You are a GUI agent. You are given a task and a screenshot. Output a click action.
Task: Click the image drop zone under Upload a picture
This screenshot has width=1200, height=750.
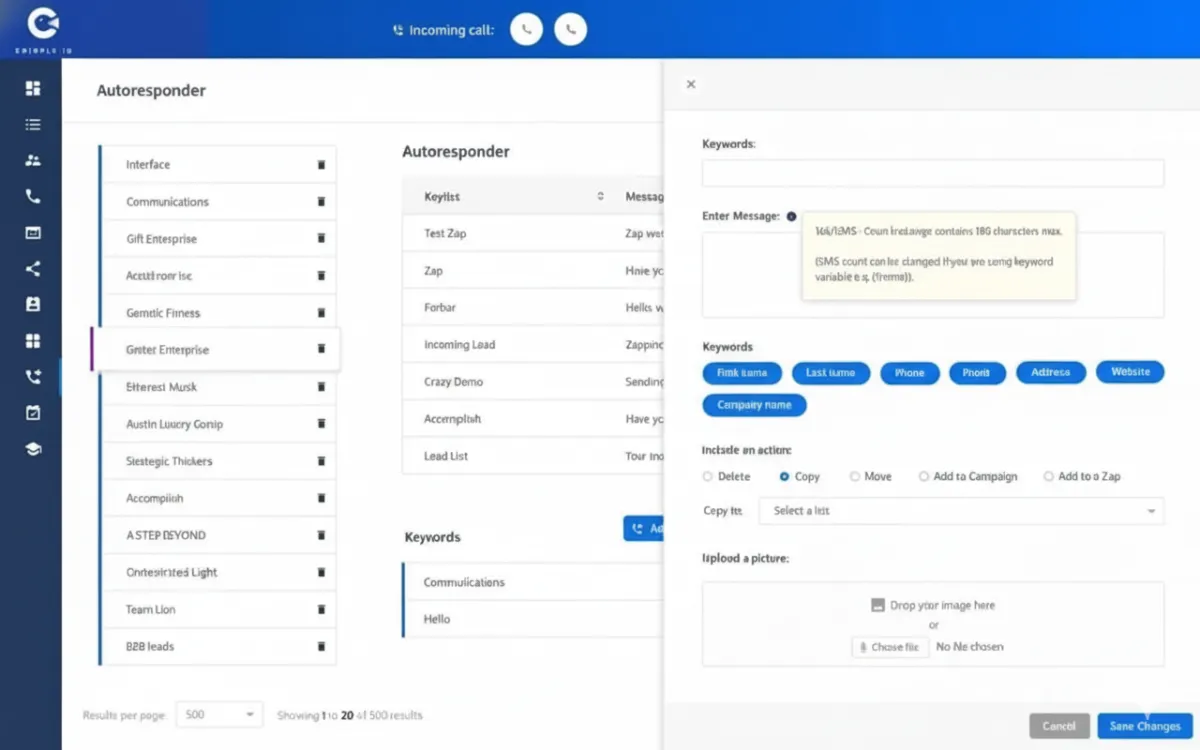point(933,624)
